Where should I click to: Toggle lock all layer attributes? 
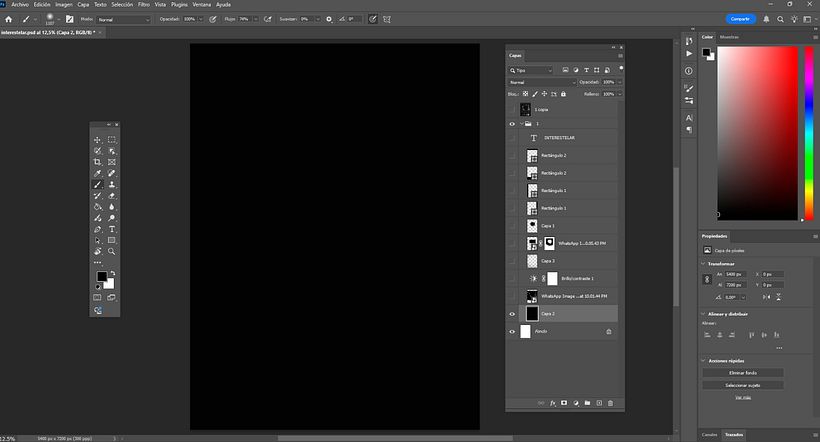click(563, 94)
